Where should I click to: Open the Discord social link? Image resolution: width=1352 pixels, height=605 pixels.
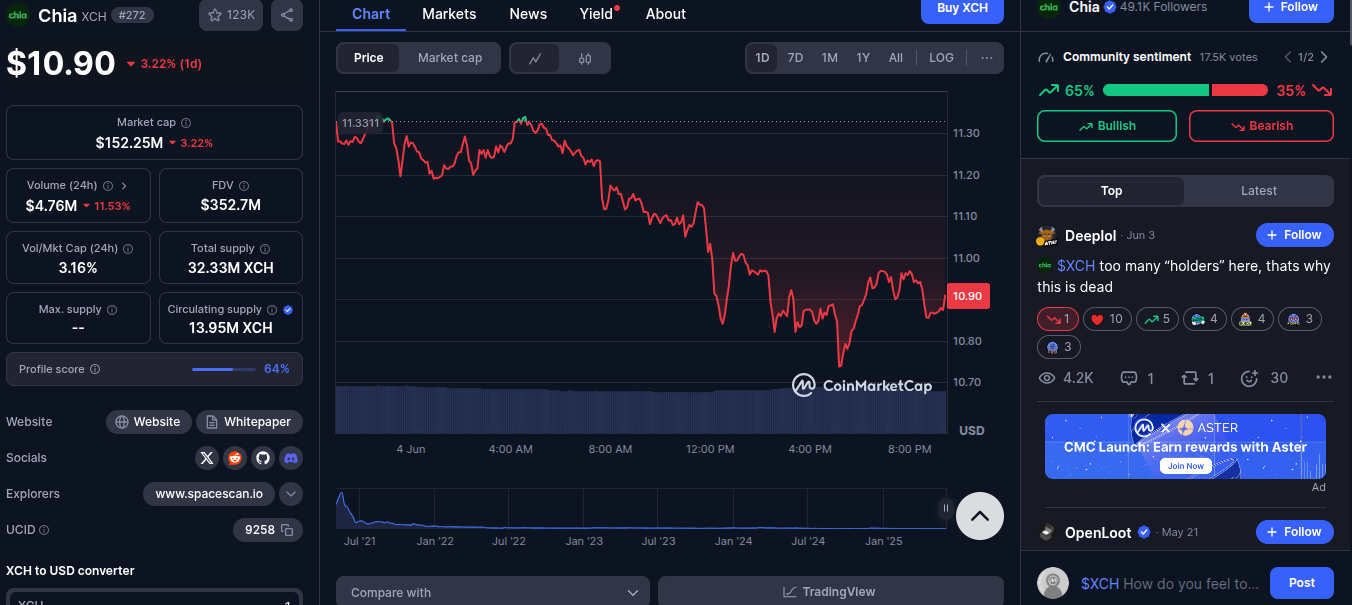click(291, 458)
